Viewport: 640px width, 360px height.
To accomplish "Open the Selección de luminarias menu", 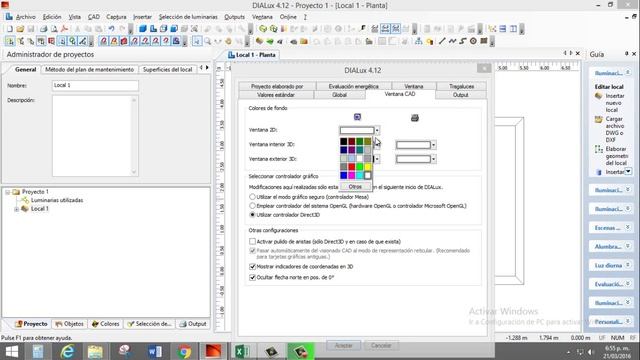I will tap(188, 17).
